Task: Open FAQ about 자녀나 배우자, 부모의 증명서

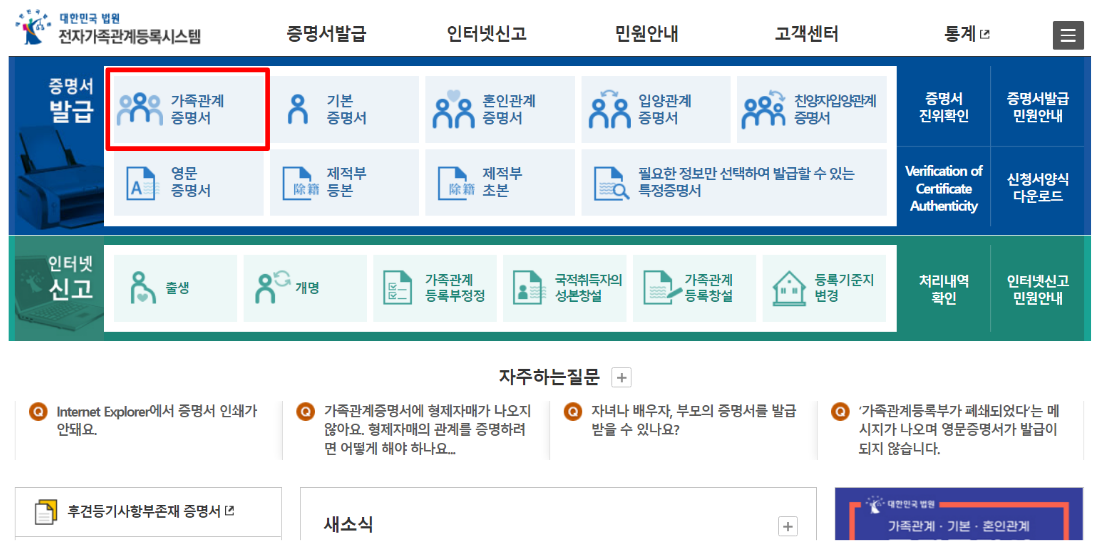Action: (x=693, y=420)
